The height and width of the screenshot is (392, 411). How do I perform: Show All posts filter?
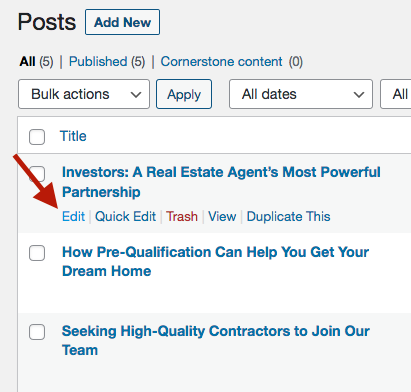pos(27,62)
